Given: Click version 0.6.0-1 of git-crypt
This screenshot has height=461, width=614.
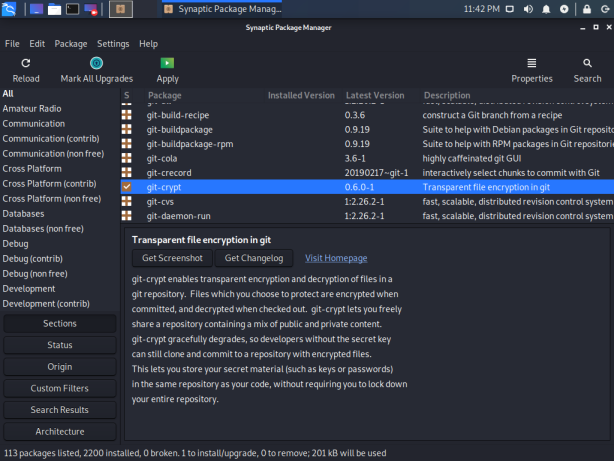Looking at the screenshot, I should point(359,187).
